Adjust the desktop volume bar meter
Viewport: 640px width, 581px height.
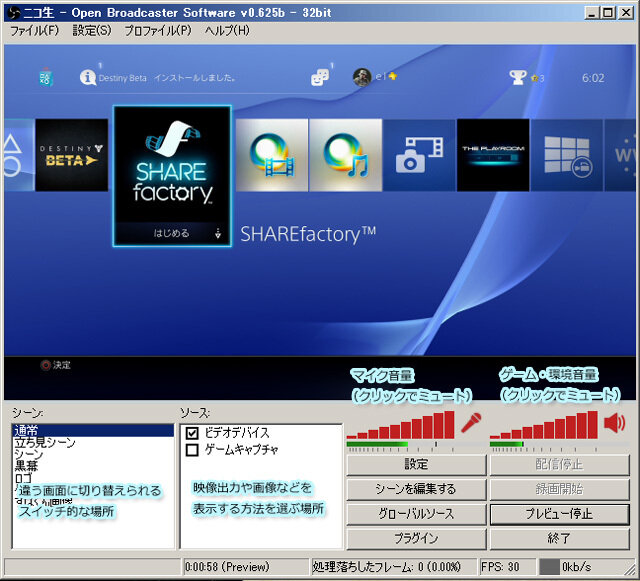coord(544,425)
